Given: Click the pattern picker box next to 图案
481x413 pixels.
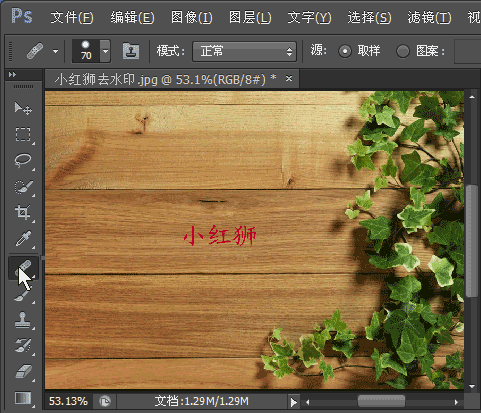Looking at the screenshot, I should 467,51.
